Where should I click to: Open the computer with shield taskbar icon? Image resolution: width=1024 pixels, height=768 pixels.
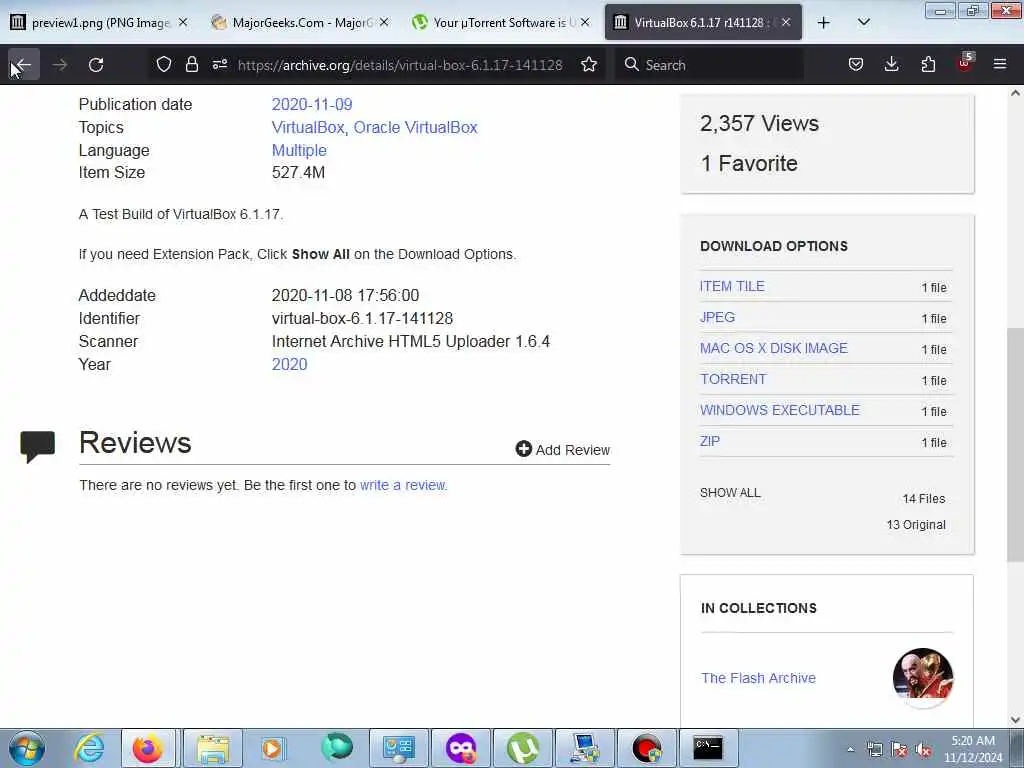point(584,748)
